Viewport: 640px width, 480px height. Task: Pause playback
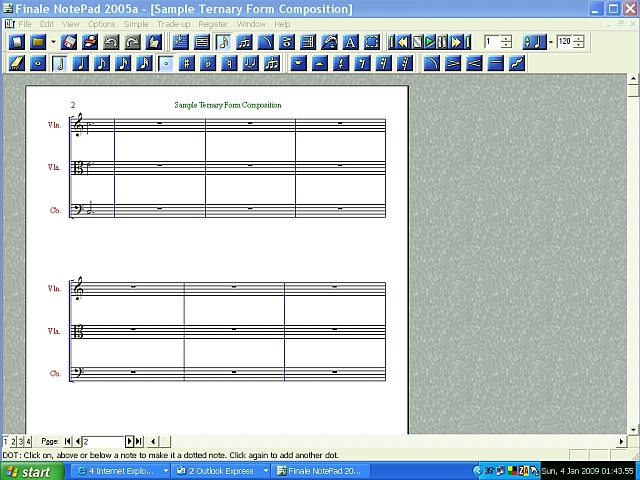coord(442,42)
